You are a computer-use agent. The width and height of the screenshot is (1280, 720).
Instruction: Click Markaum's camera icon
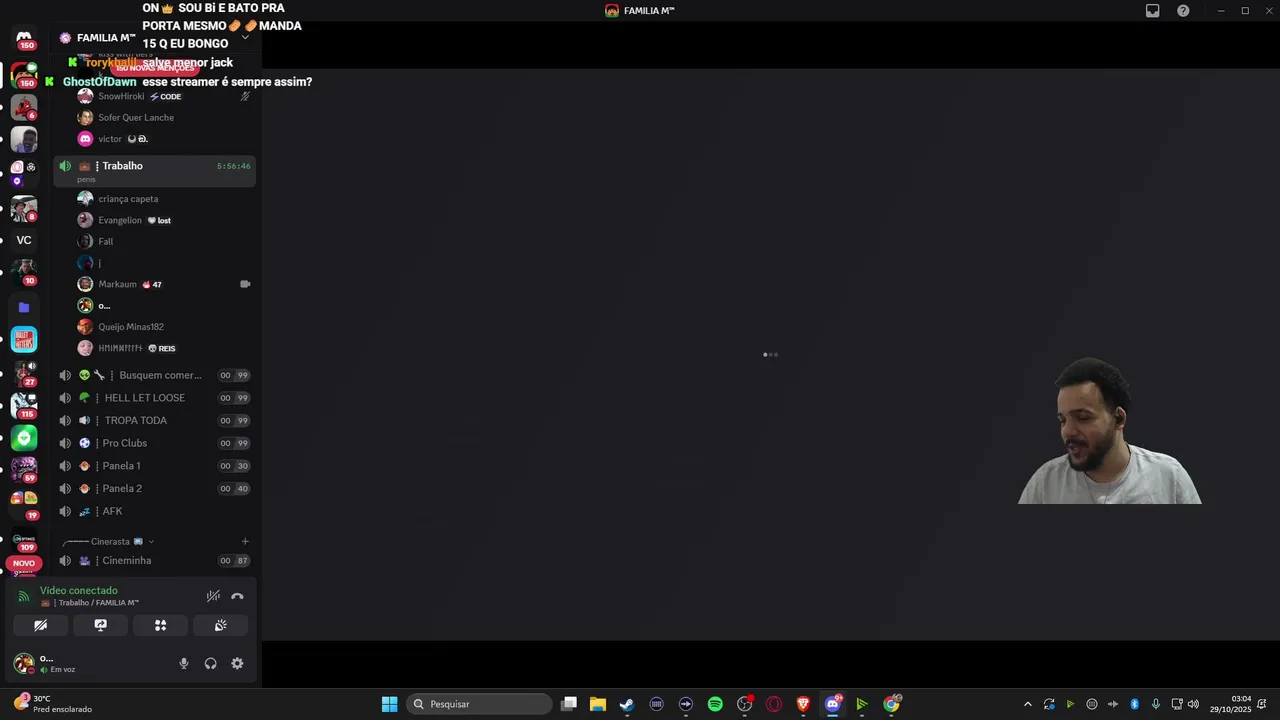click(245, 284)
